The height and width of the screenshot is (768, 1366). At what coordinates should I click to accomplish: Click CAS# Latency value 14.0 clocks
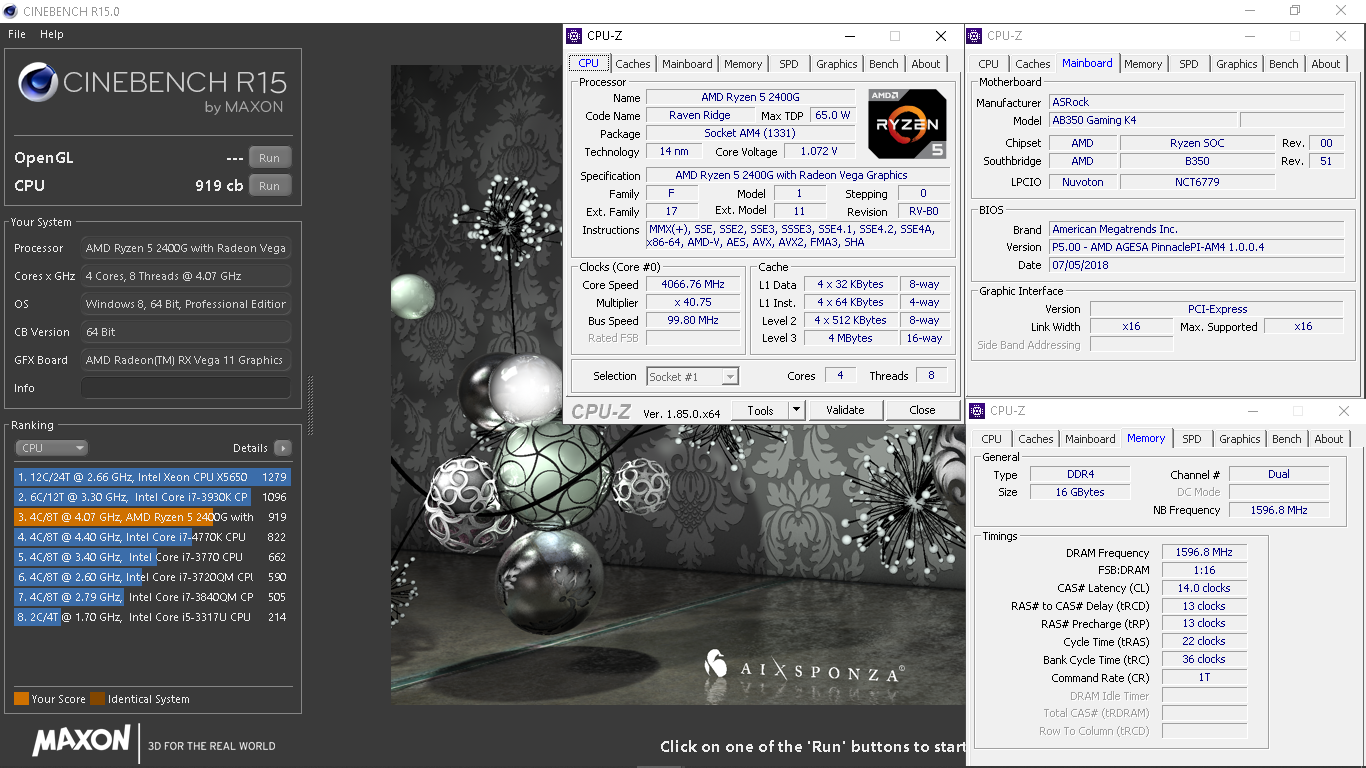pyautogui.click(x=1204, y=588)
